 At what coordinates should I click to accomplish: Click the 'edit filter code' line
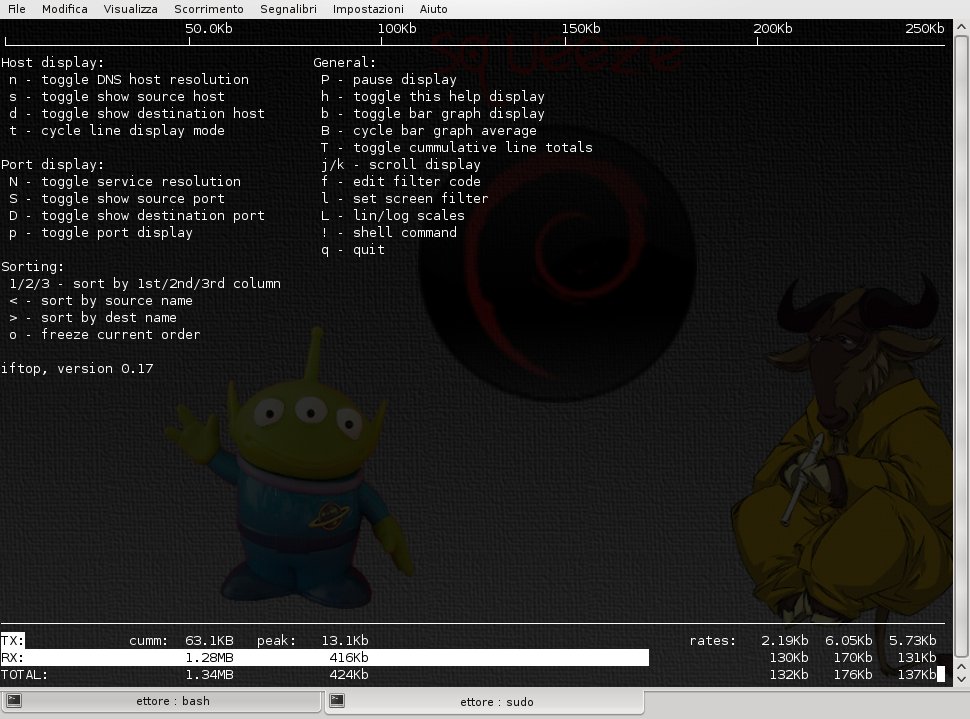(x=401, y=181)
